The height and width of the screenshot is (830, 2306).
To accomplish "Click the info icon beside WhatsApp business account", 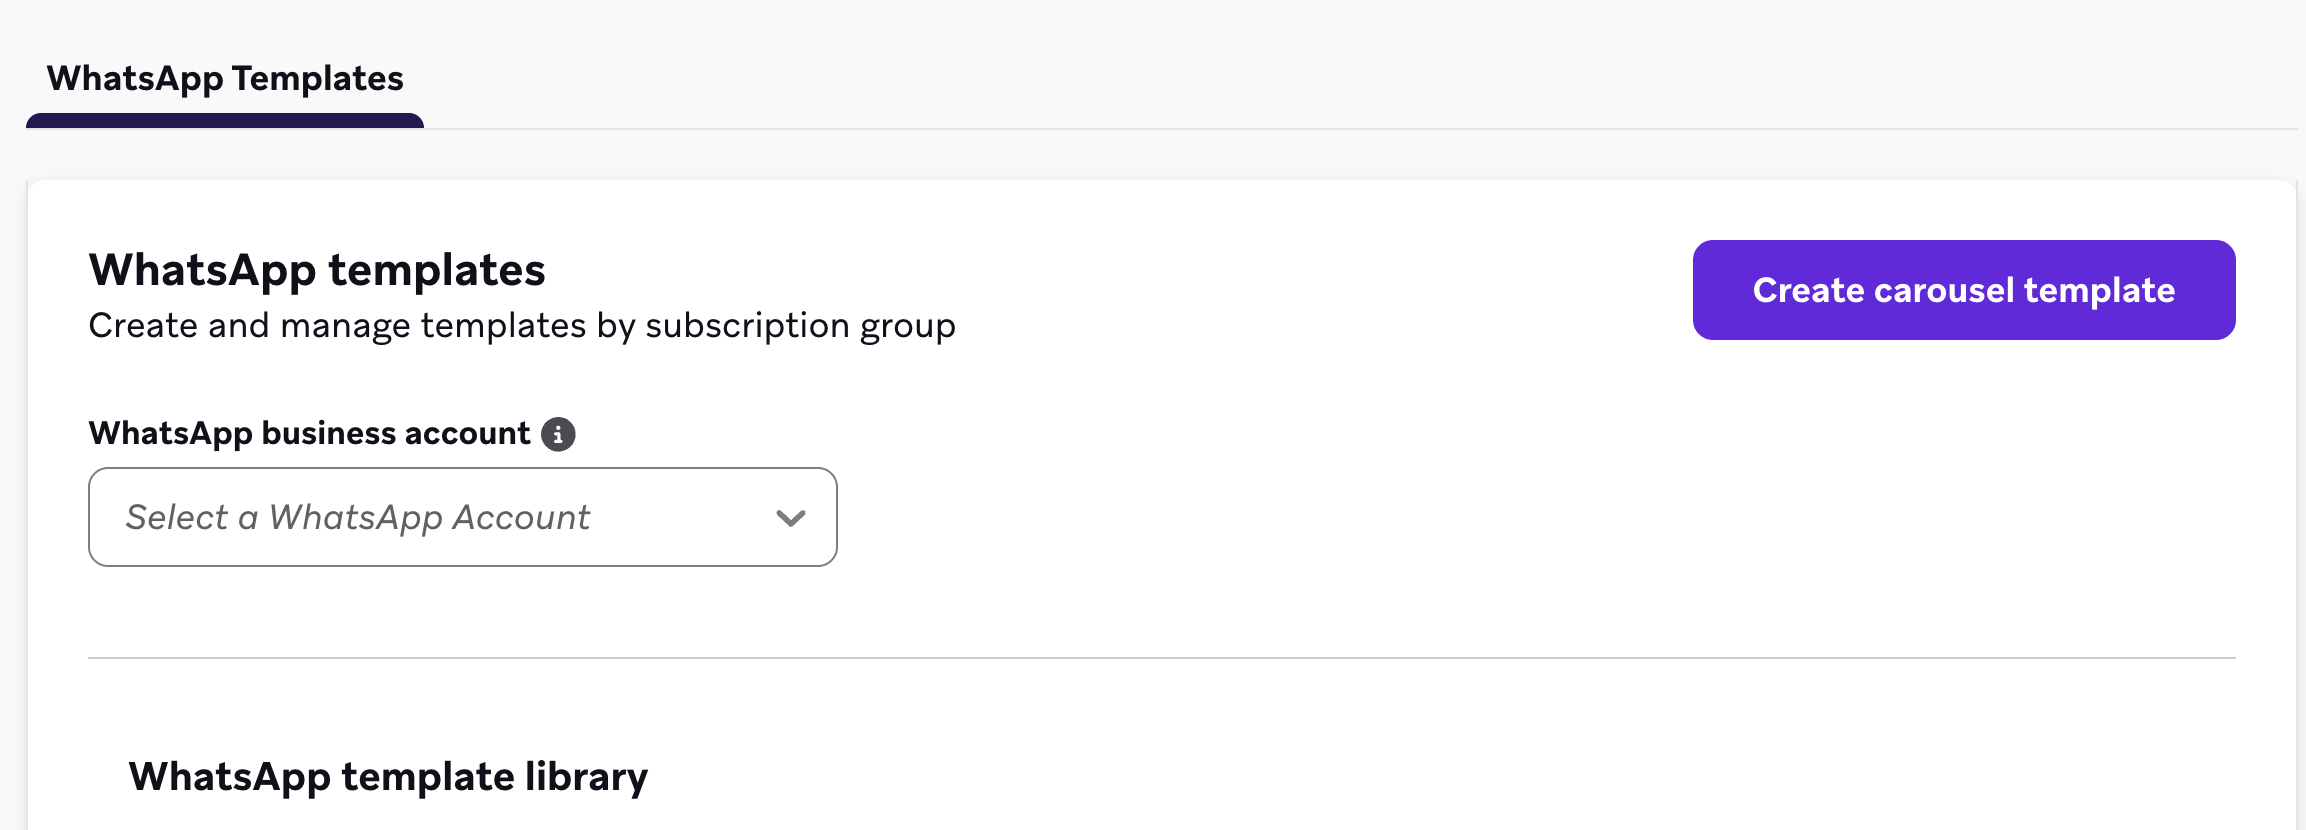I will pos(560,433).
